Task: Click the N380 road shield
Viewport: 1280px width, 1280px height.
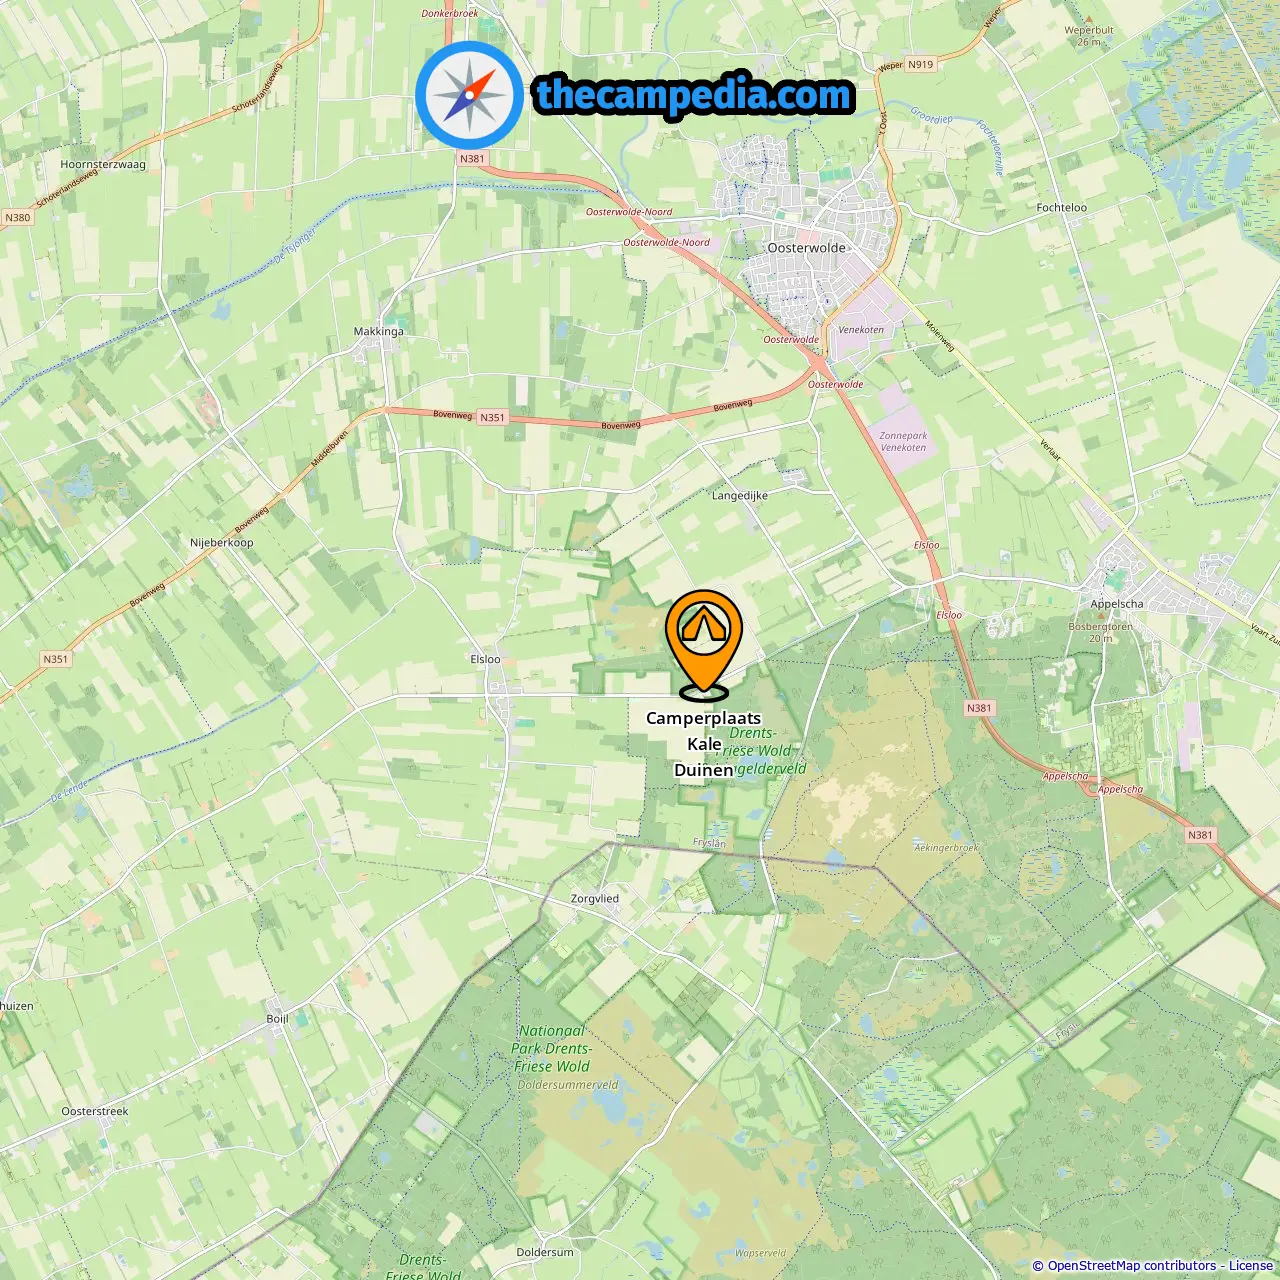Action: (x=18, y=217)
